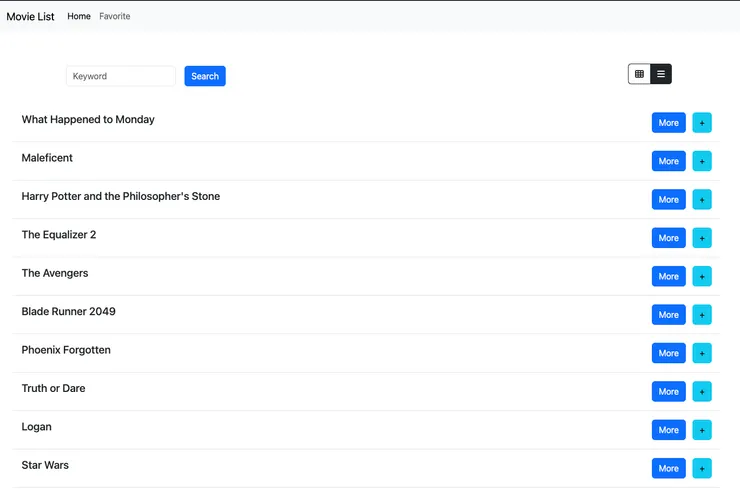740x494 pixels.
Task: Open More info for Maleficent
Action: click(668, 161)
